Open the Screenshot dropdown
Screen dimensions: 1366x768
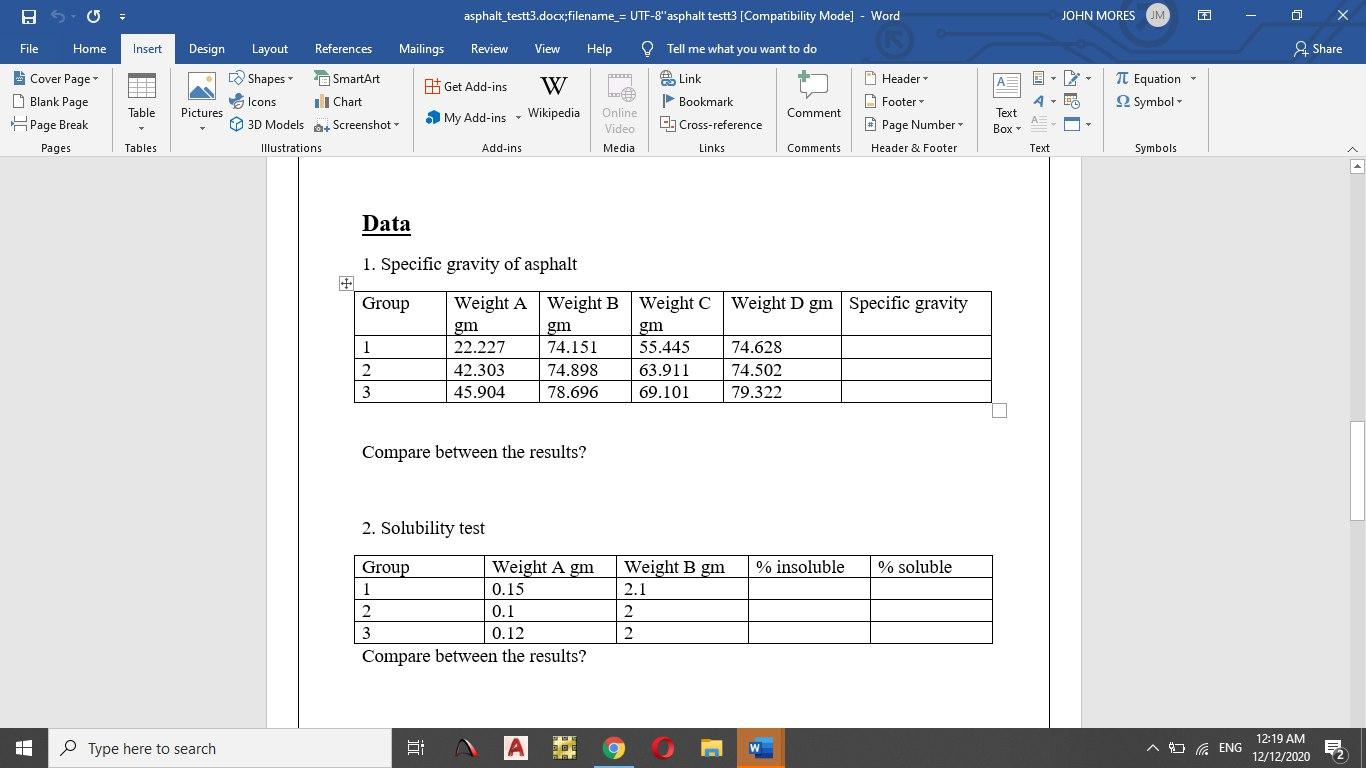pyautogui.click(x=356, y=124)
